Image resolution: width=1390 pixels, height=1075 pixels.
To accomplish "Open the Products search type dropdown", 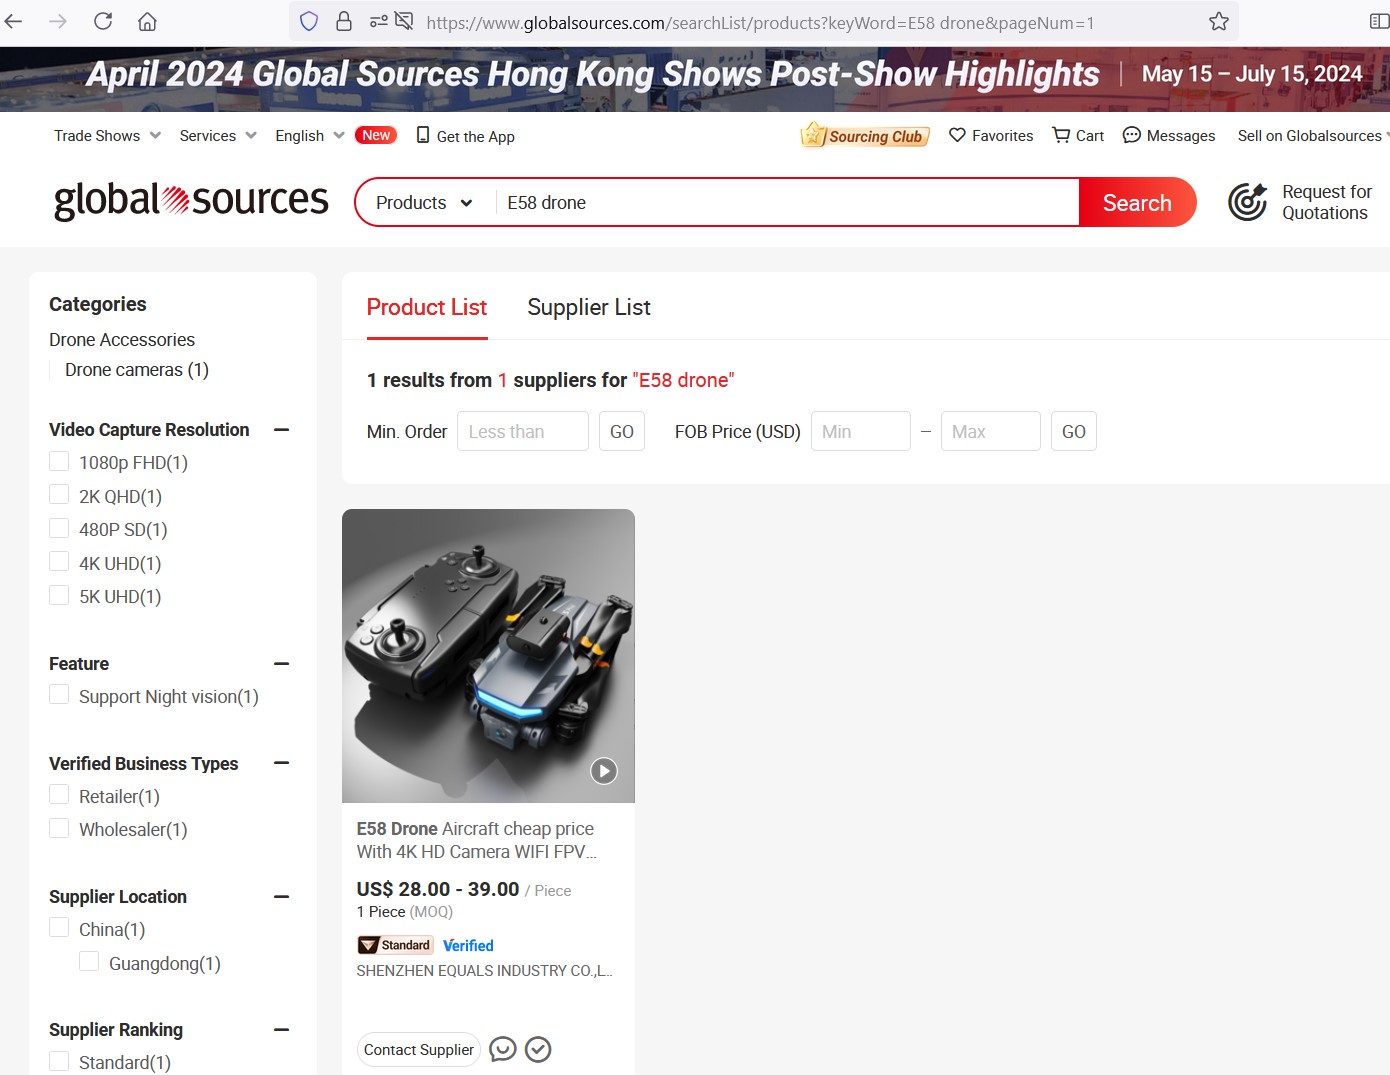I will (424, 203).
